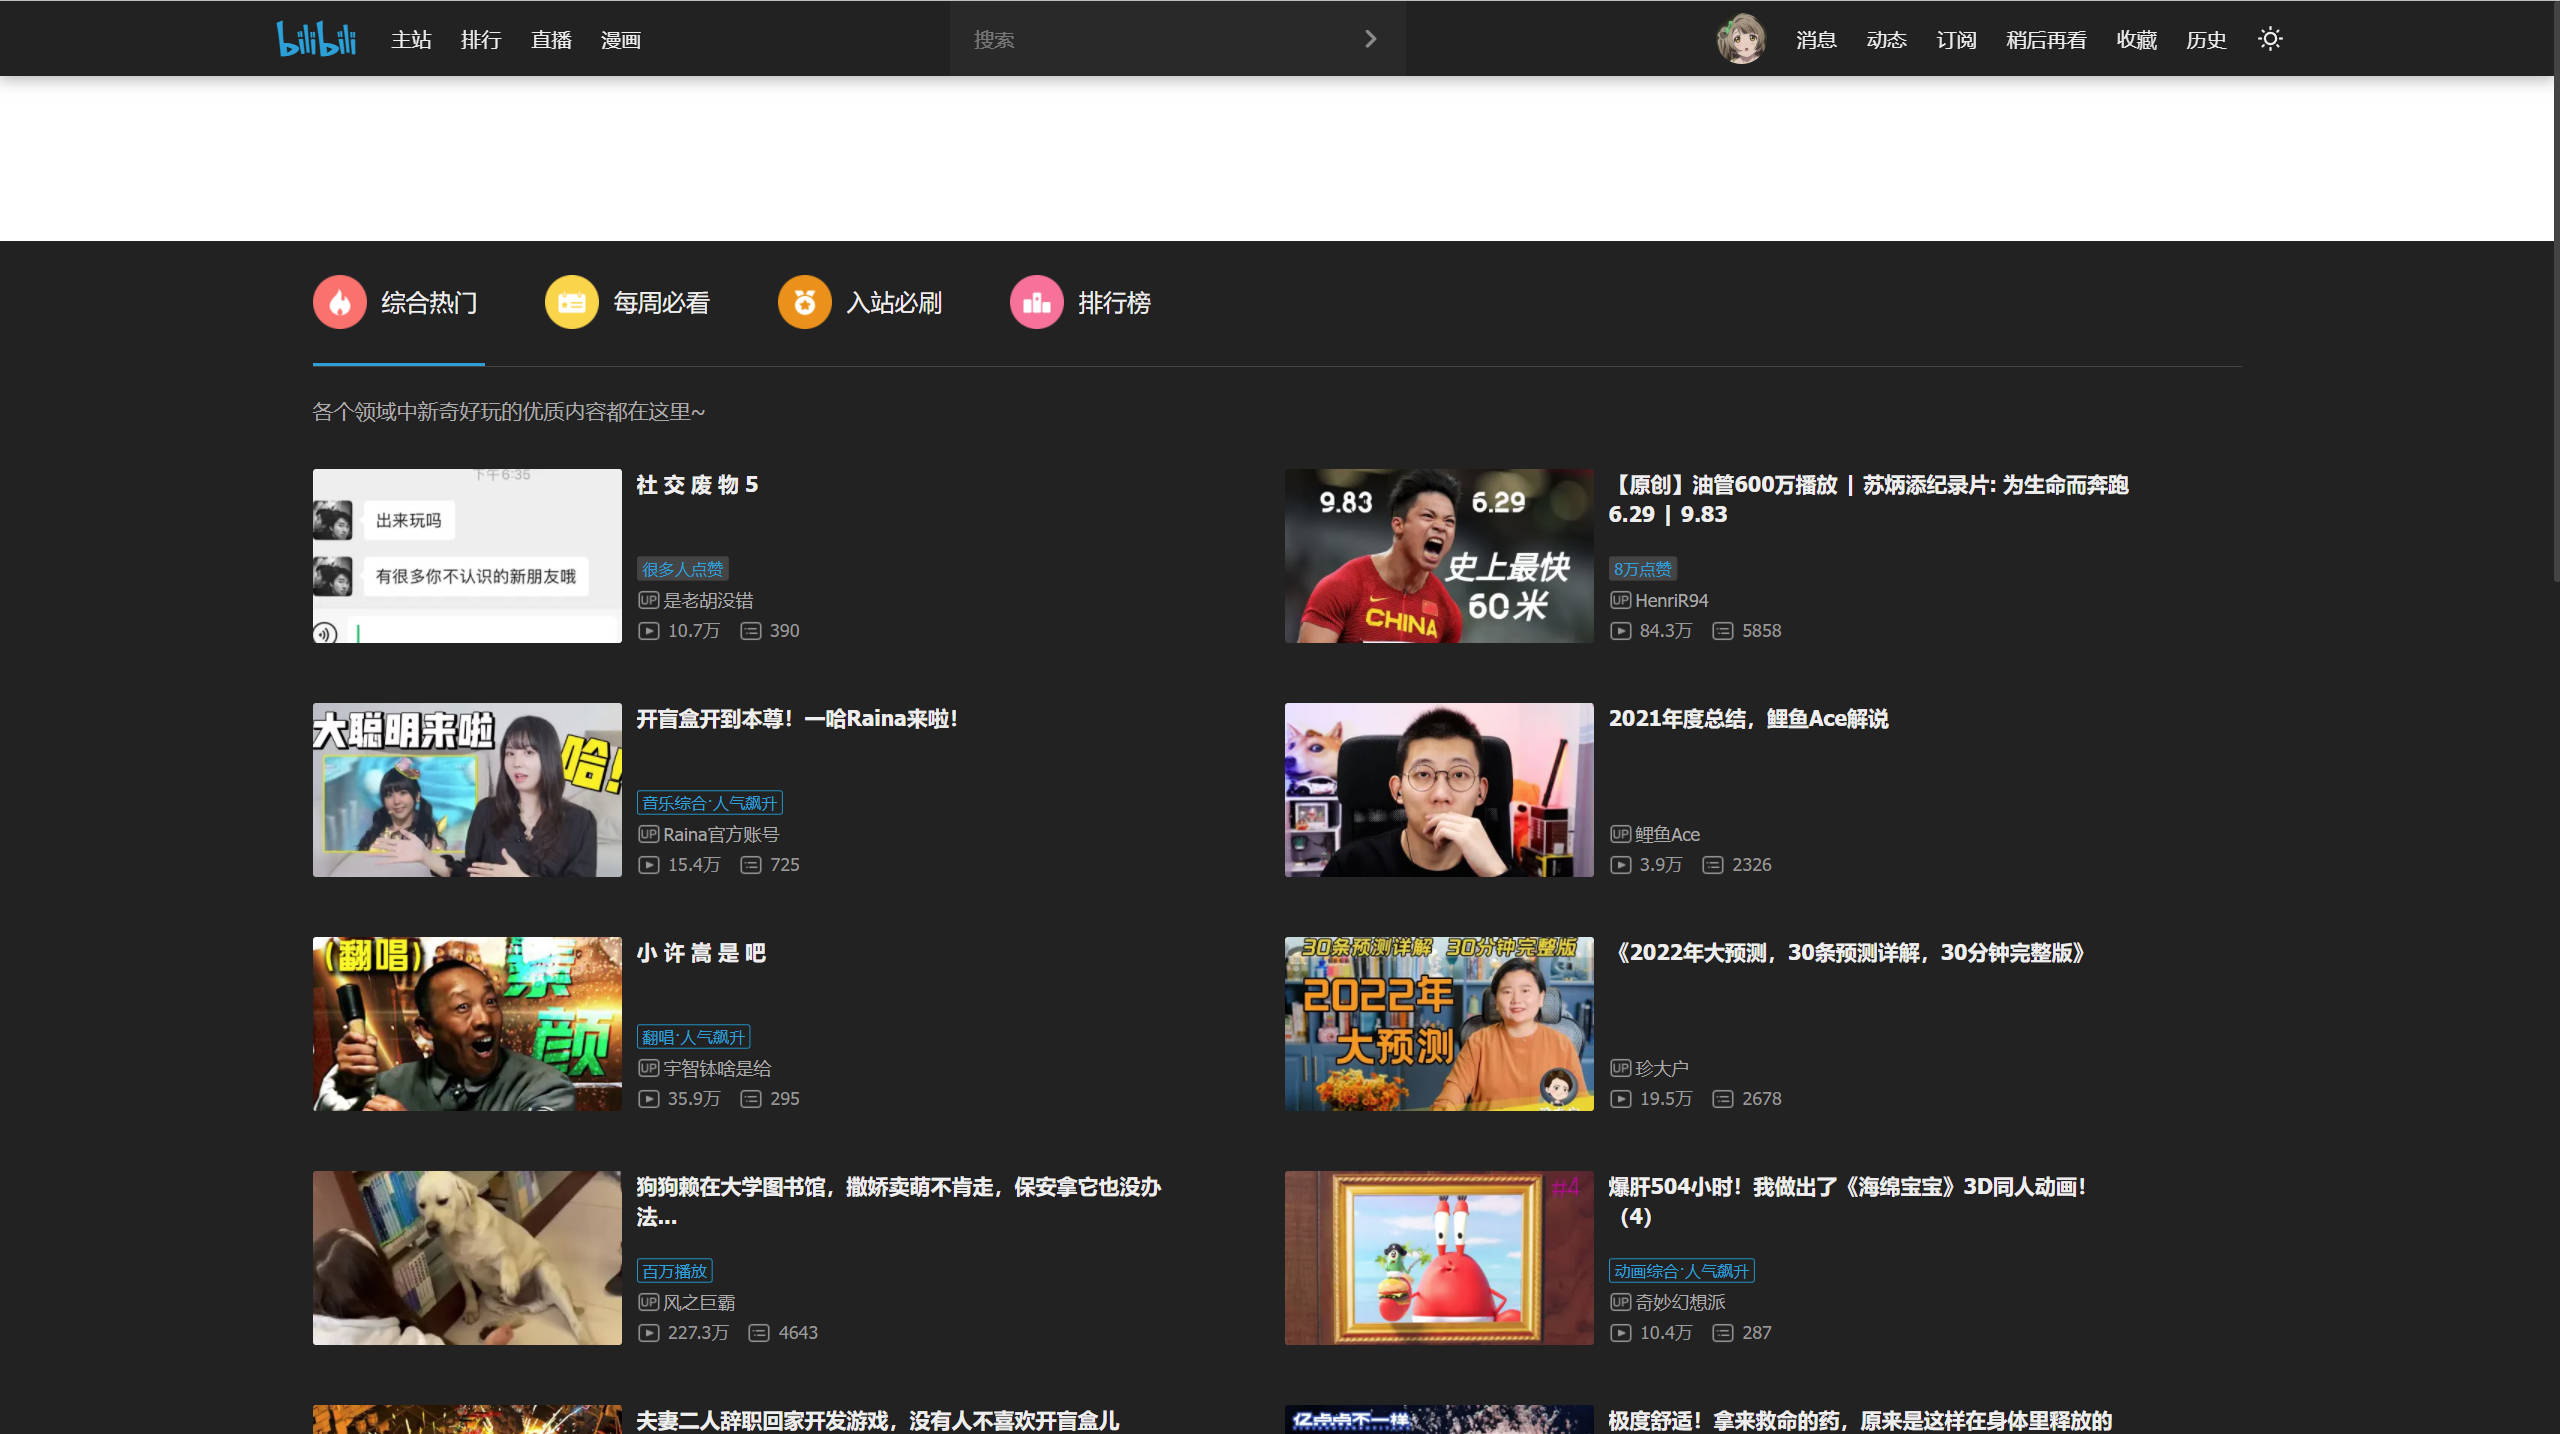Open uploader HenriR94

pos(1672,600)
